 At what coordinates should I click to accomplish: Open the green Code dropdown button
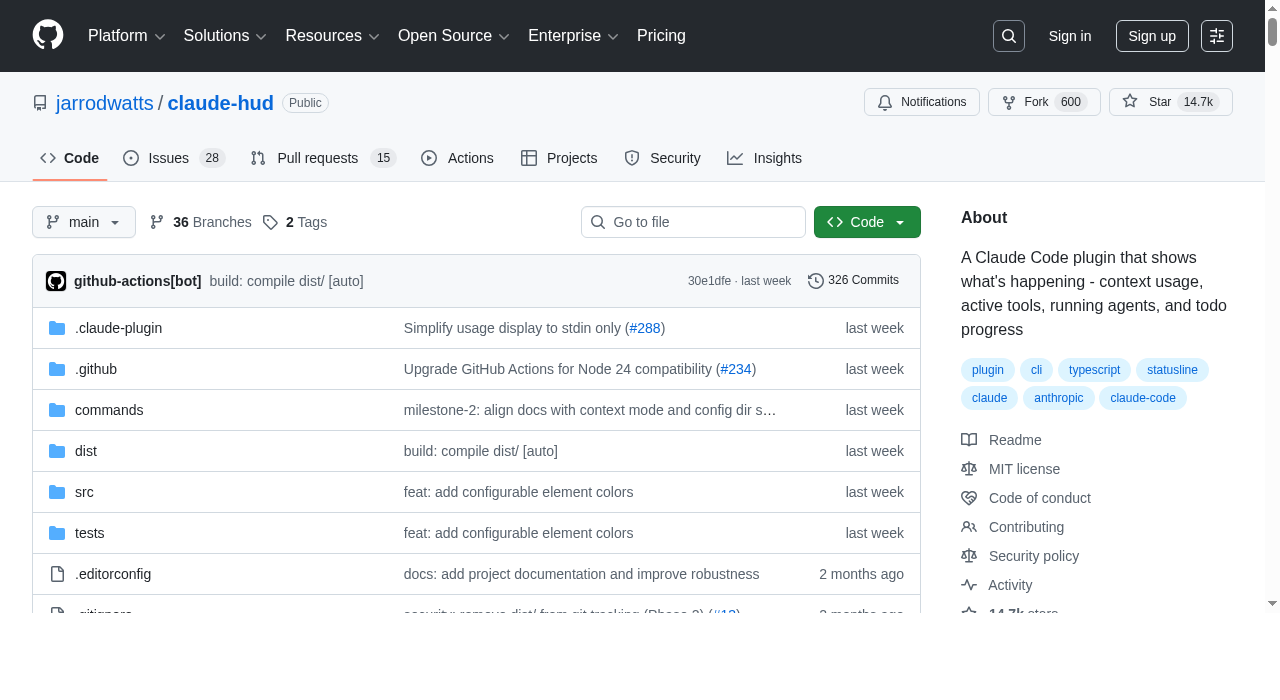[x=866, y=222]
